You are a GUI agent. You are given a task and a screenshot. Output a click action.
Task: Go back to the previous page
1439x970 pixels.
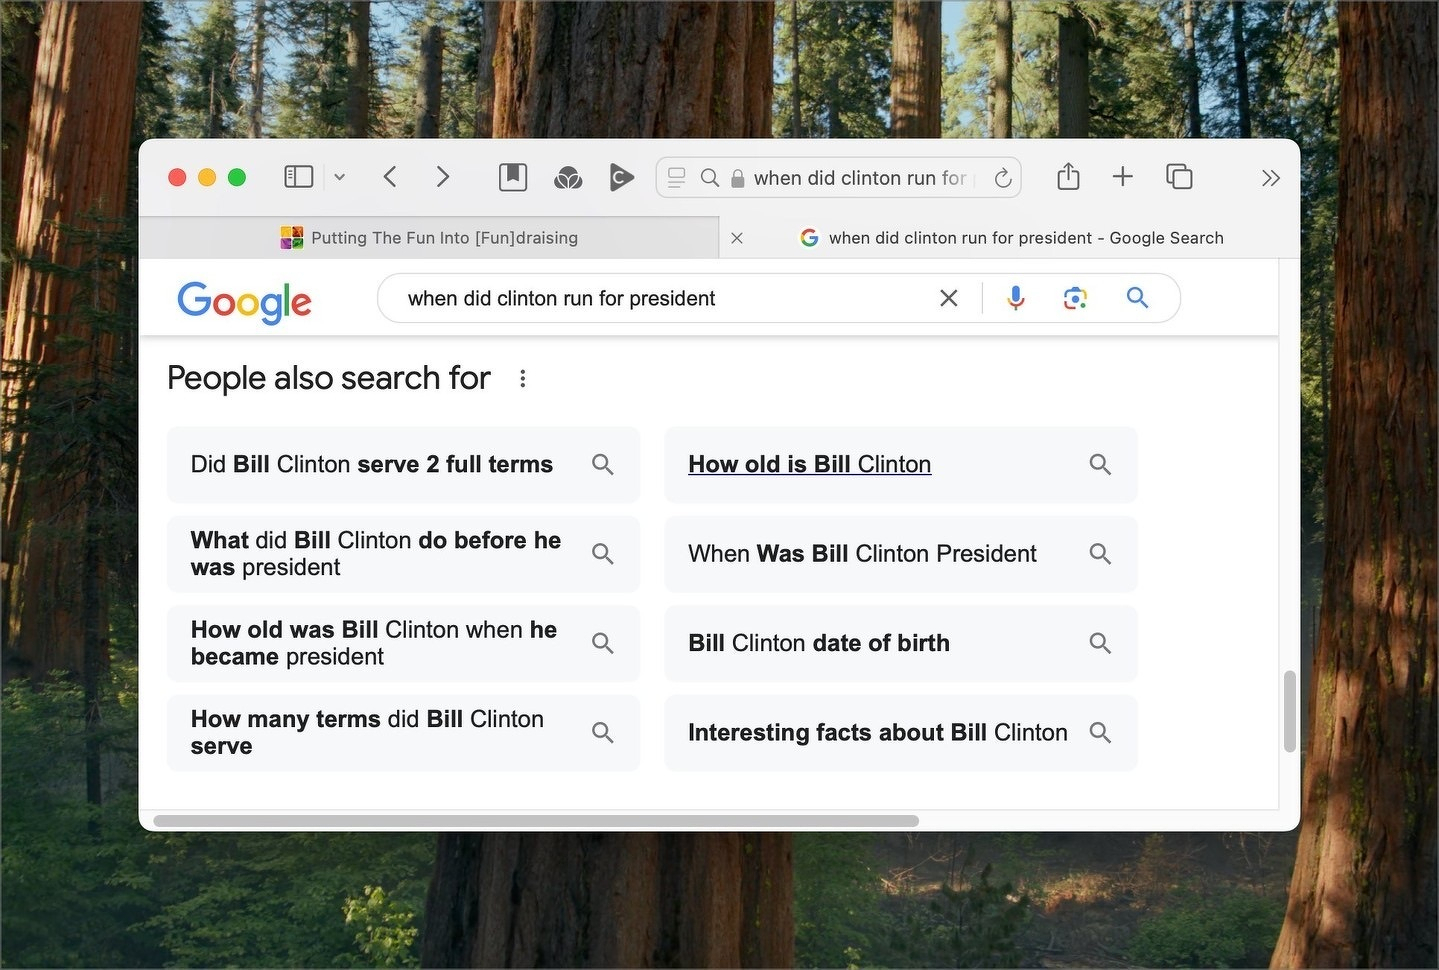(390, 177)
